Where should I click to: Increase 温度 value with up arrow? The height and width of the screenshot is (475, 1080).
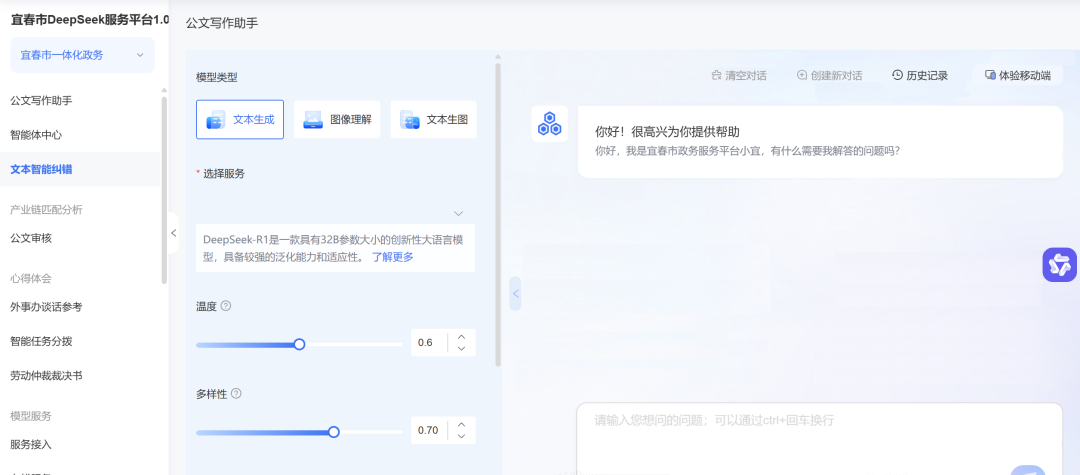click(x=461, y=337)
